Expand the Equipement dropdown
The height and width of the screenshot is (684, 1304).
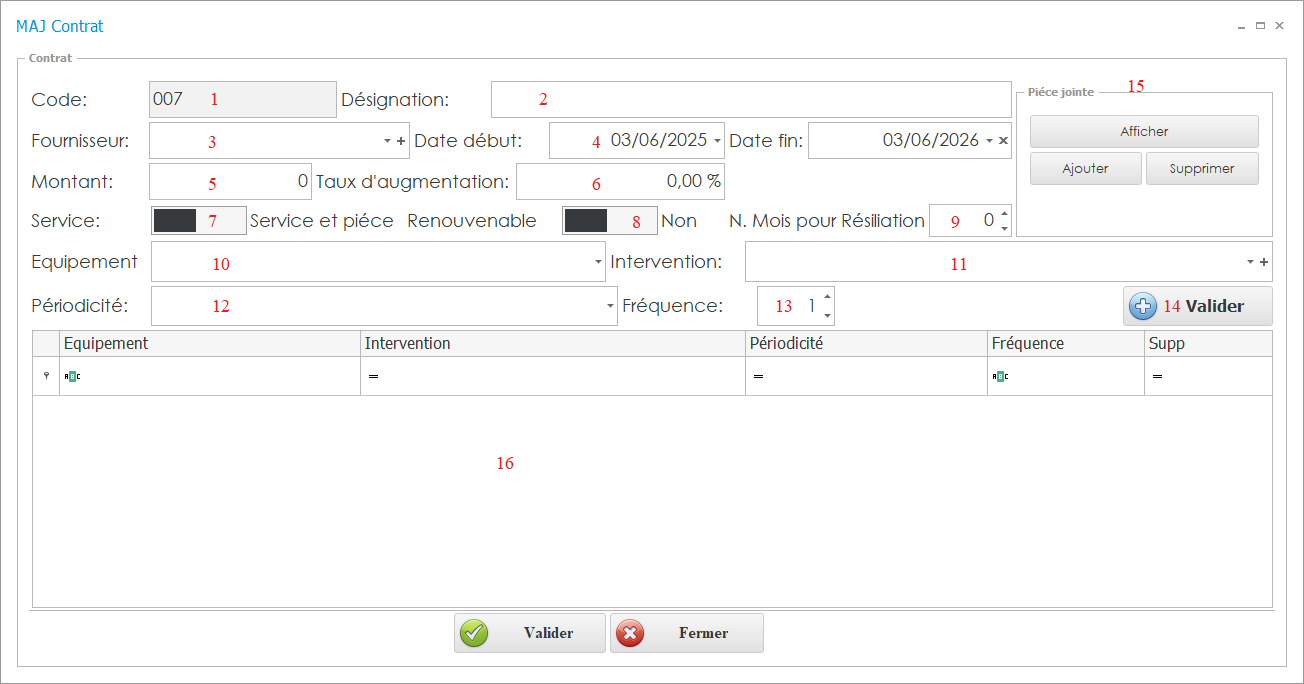point(597,262)
